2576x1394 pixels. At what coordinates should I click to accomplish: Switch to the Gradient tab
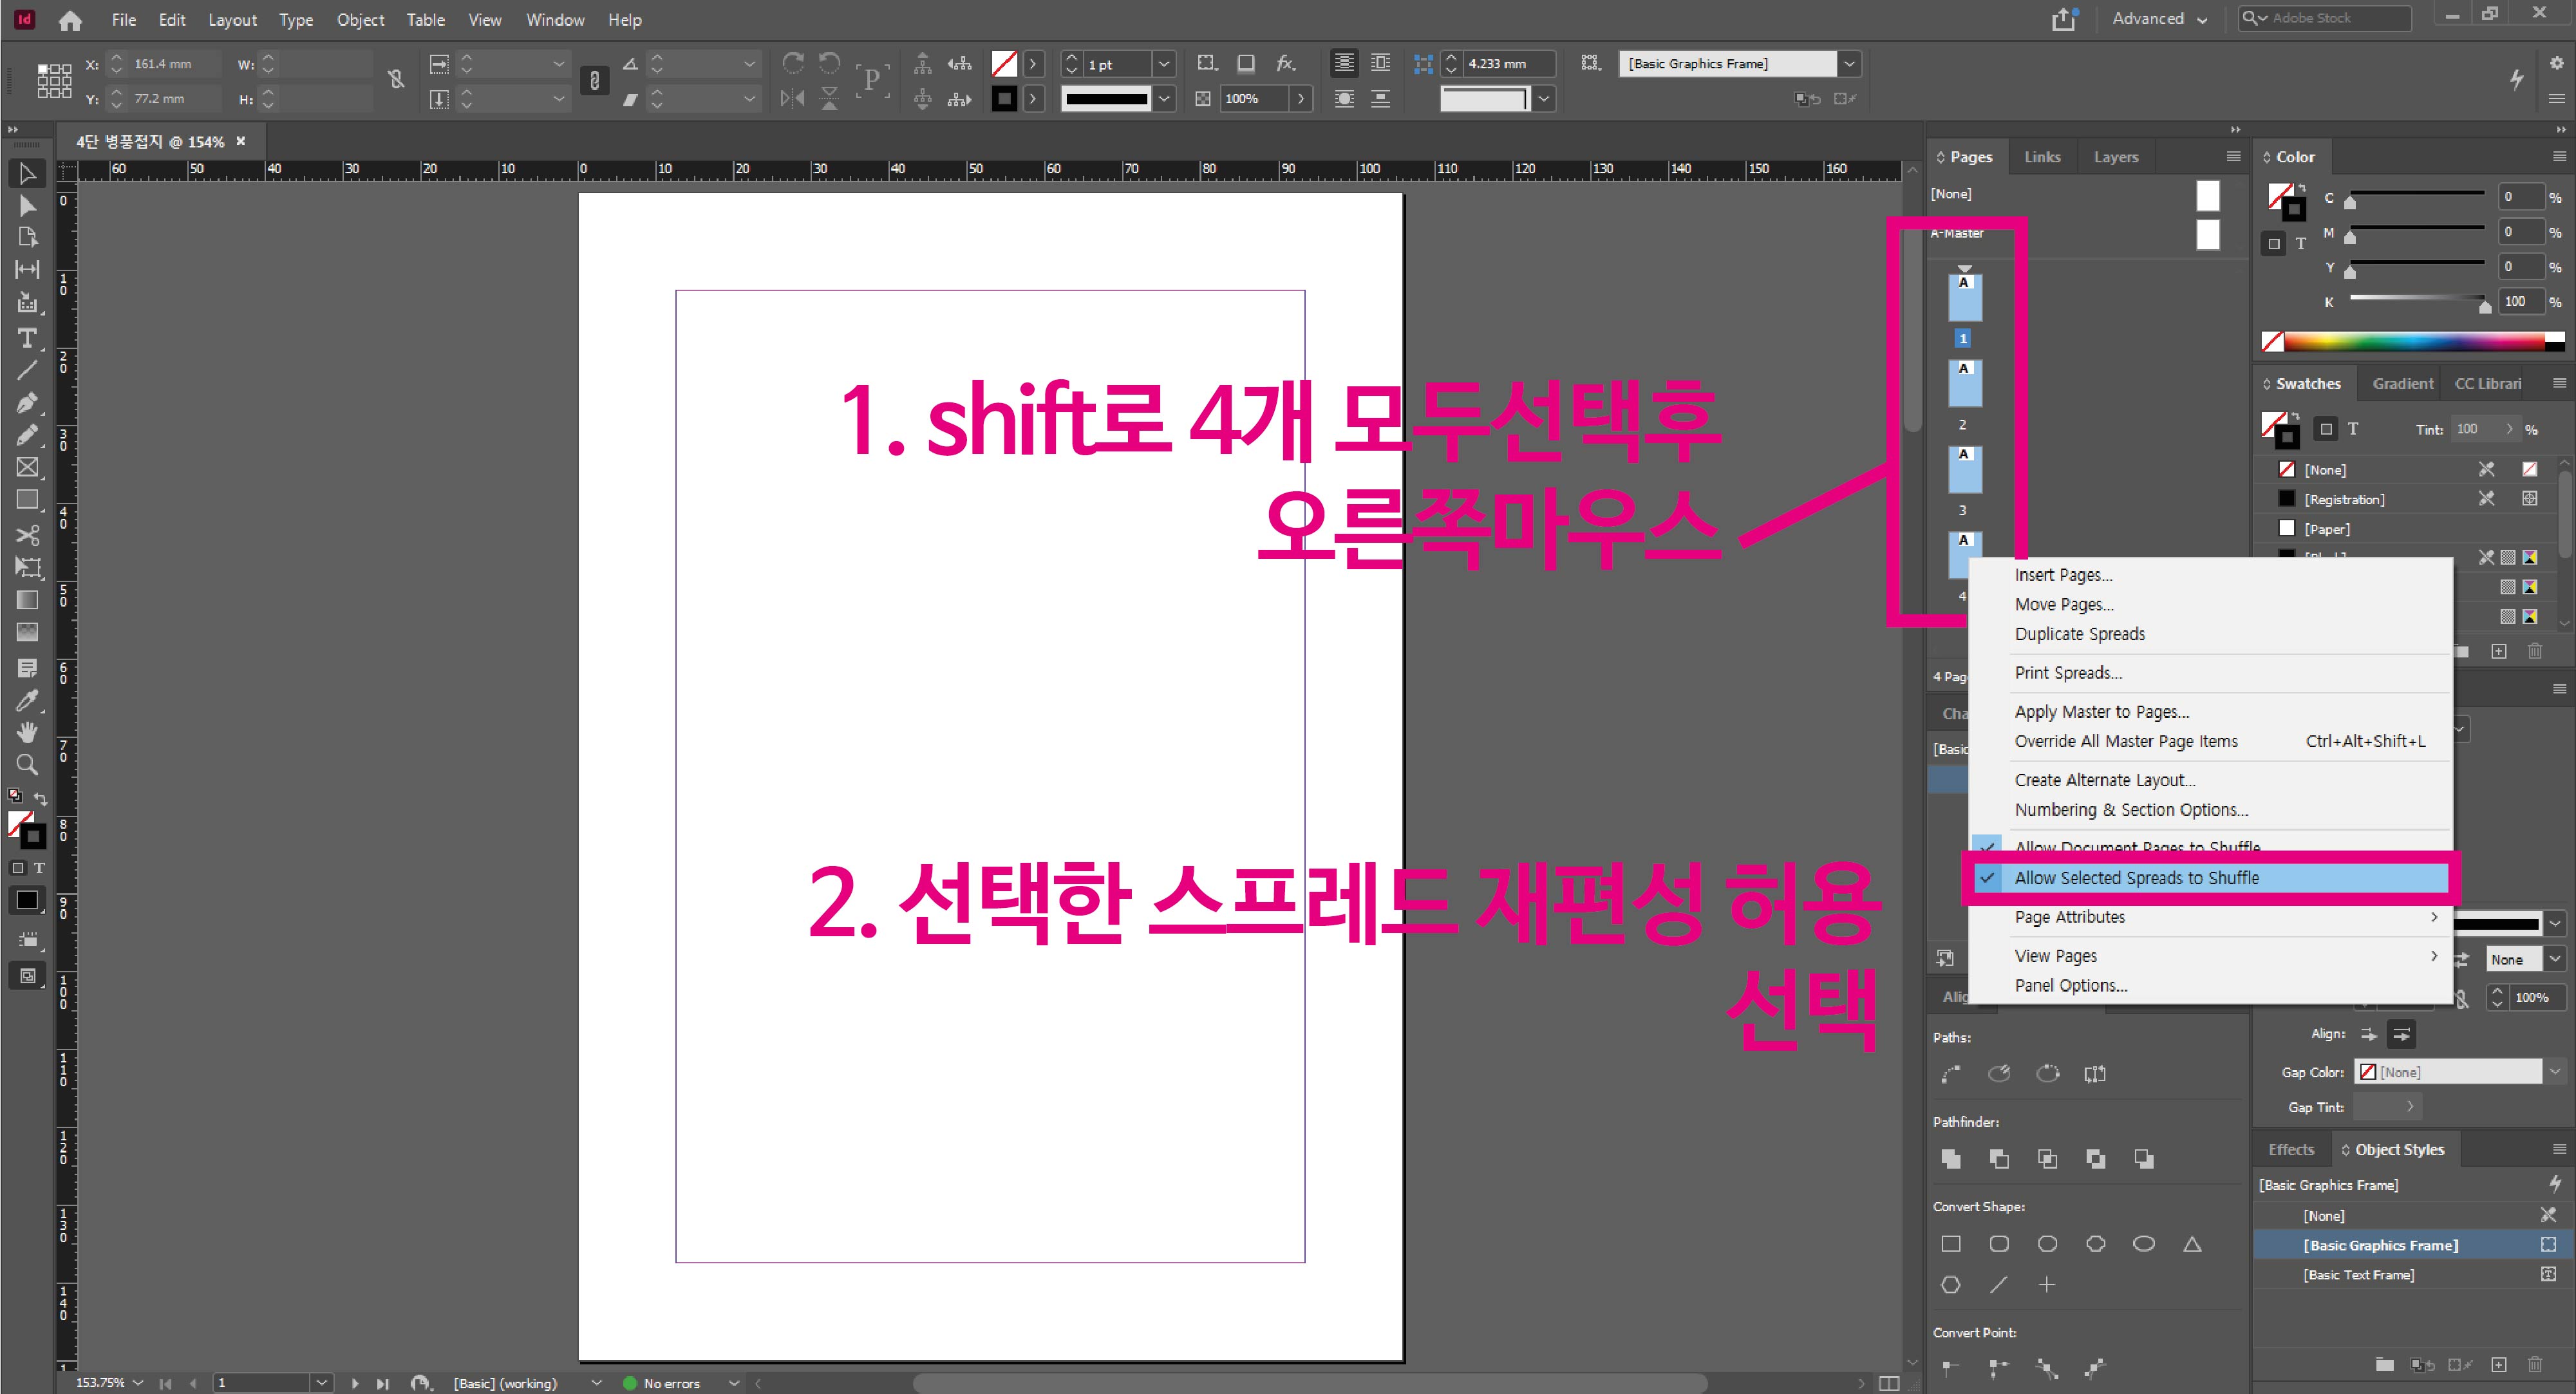tap(2403, 384)
